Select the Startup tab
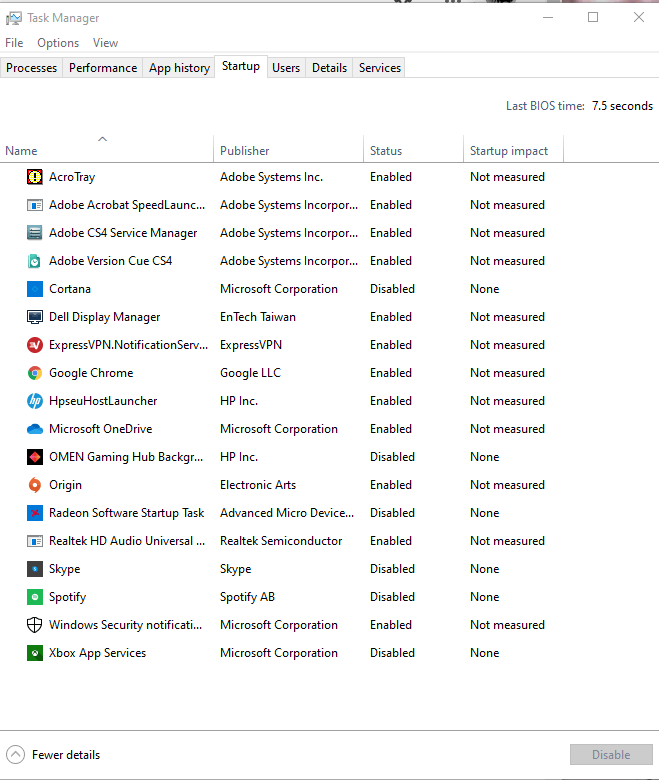The image size is (659, 780). [241, 66]
